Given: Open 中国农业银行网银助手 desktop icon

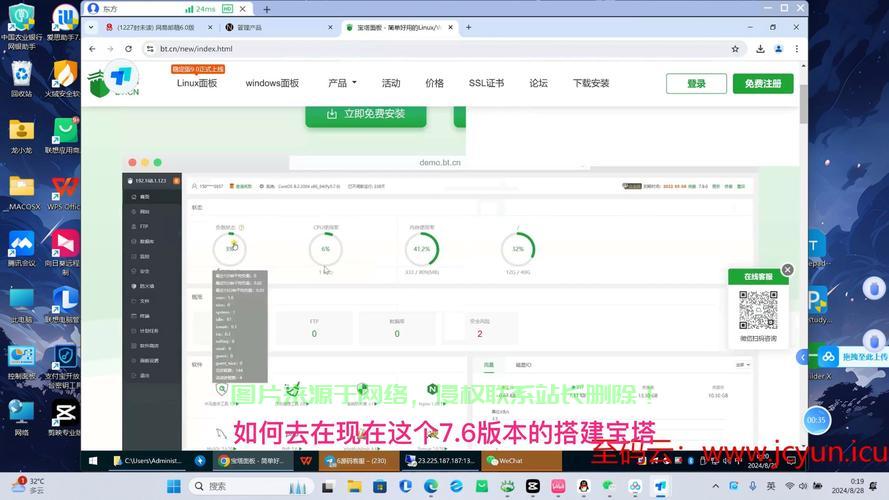Looking at the screenshot, I should coord(22,26).
